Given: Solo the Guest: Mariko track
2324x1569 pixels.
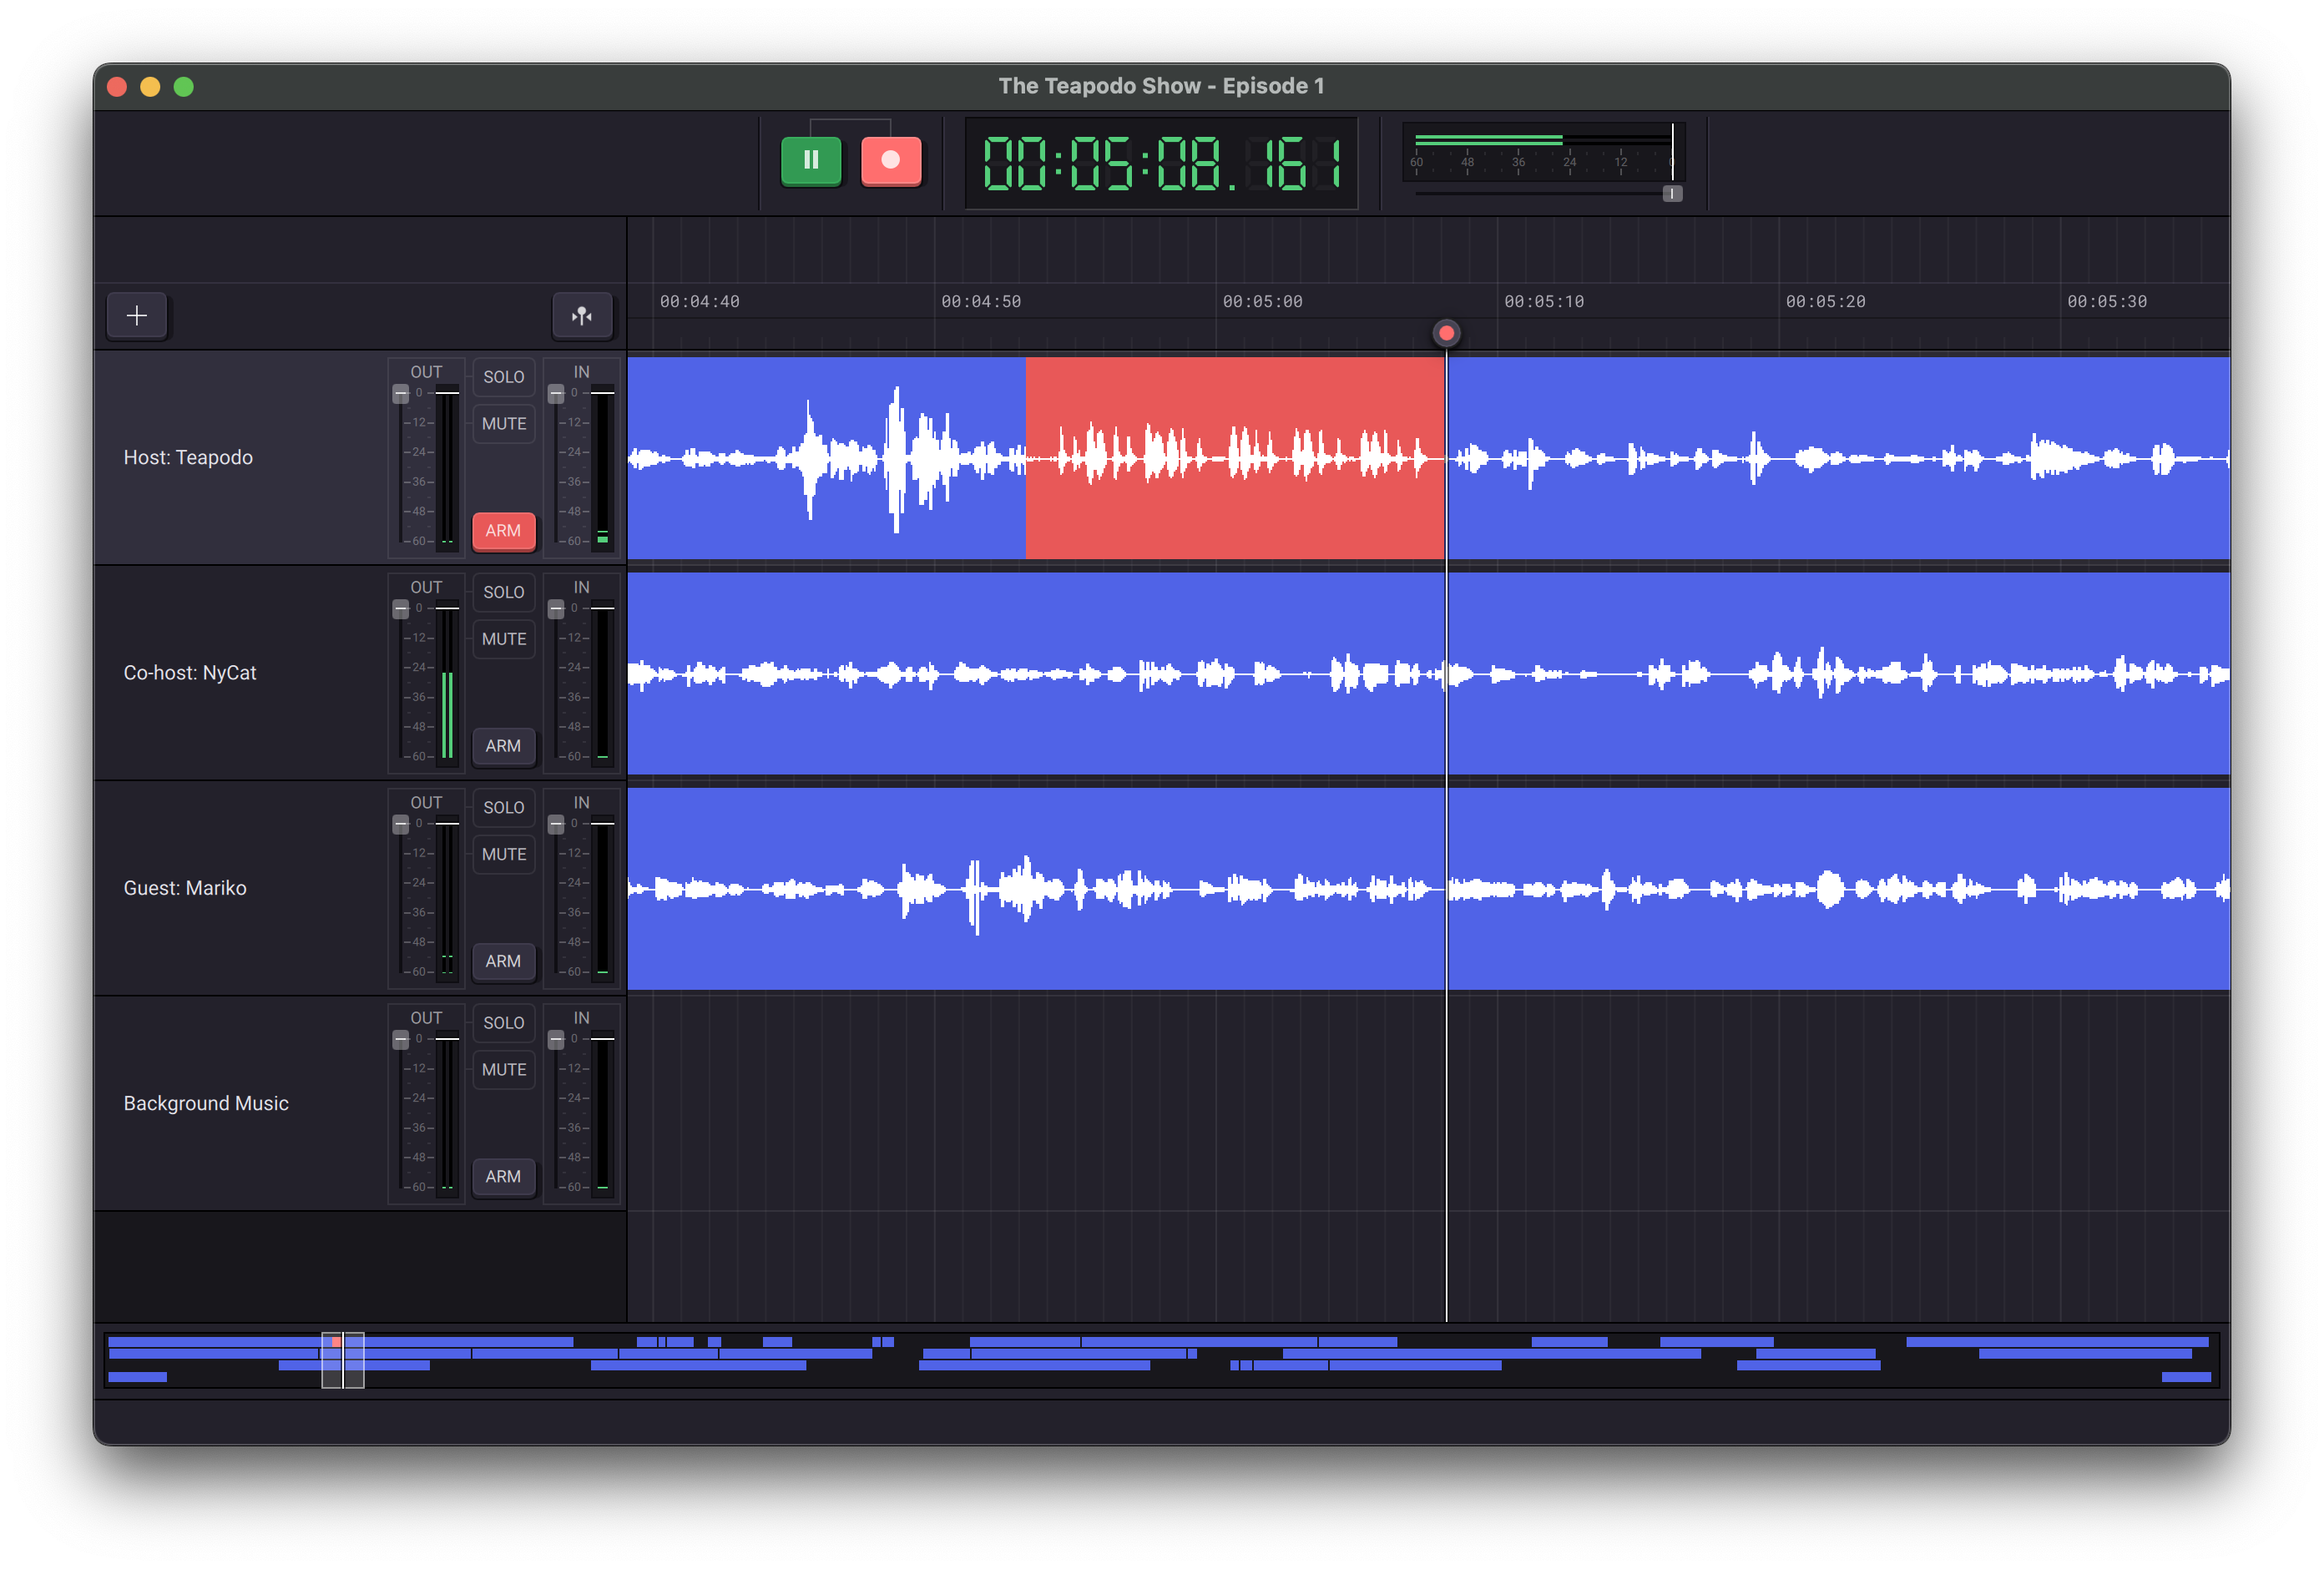Looking at the screenshot, I should pos(503,807).
